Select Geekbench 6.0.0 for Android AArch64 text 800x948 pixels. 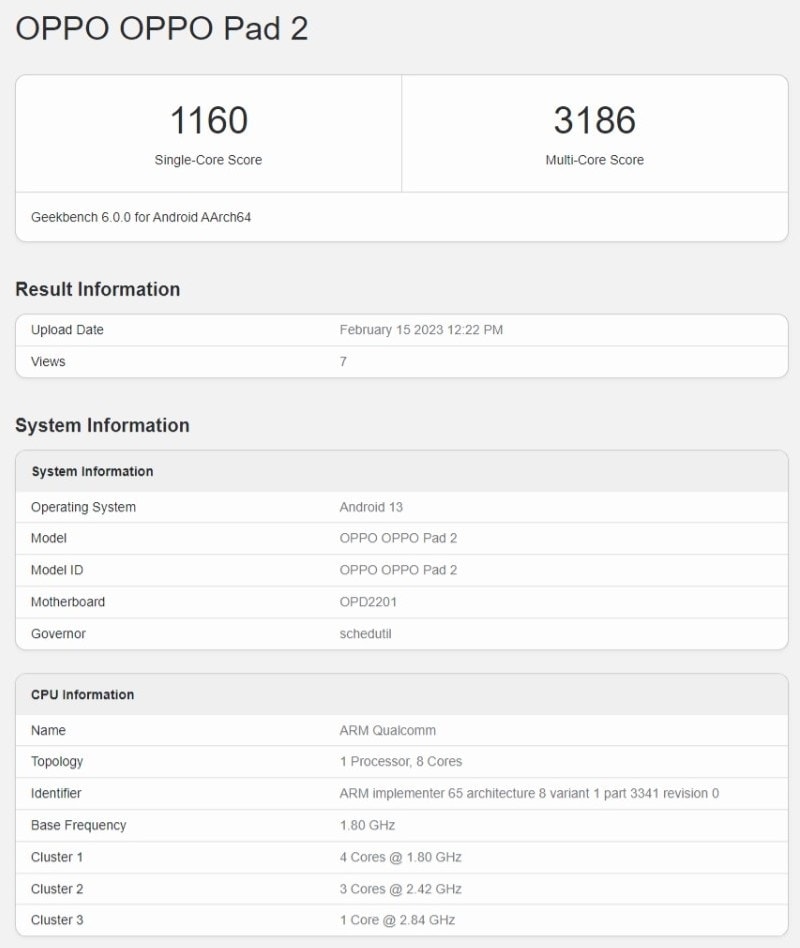[141, 217]
